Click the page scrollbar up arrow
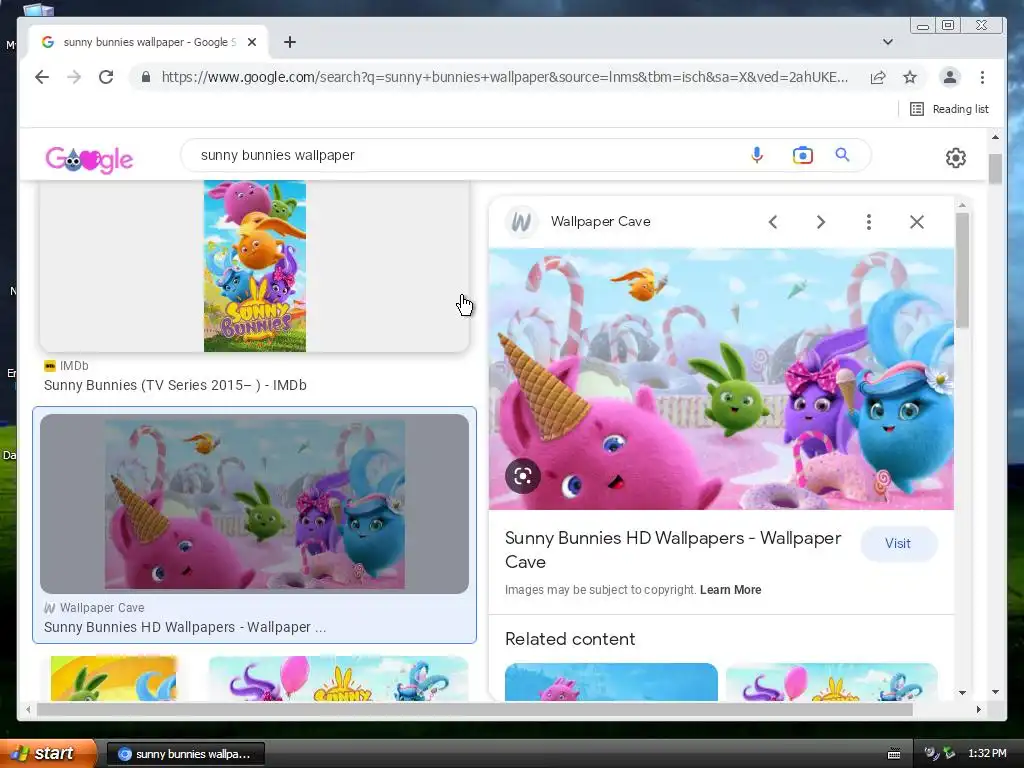This screenshot has height=768, width=1024. coord(995,137)
